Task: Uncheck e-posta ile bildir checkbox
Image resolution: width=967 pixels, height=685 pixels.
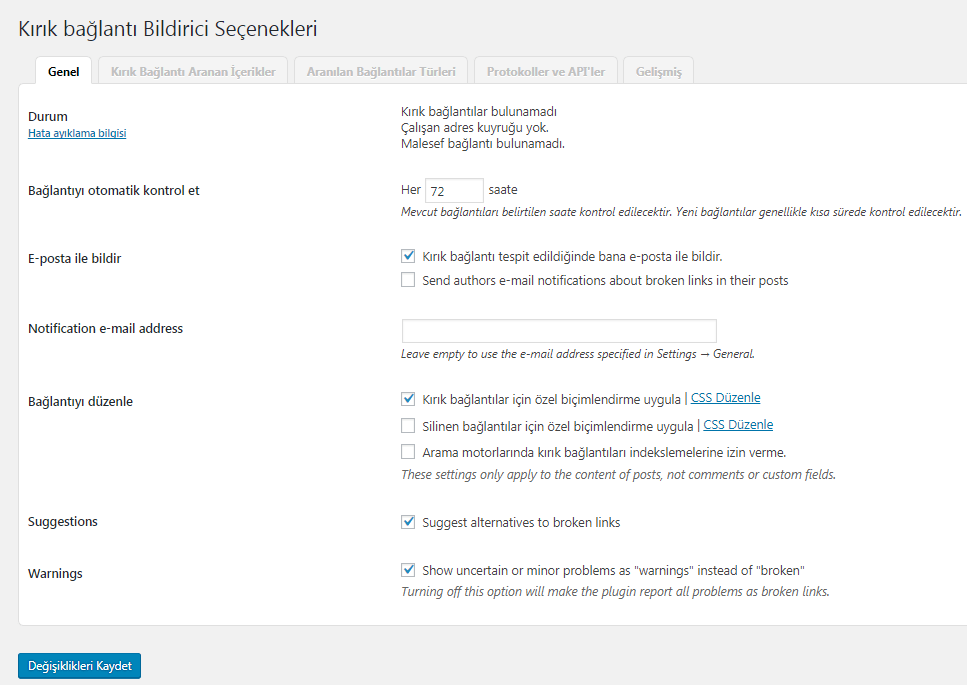Action: (x=408, y=256)
